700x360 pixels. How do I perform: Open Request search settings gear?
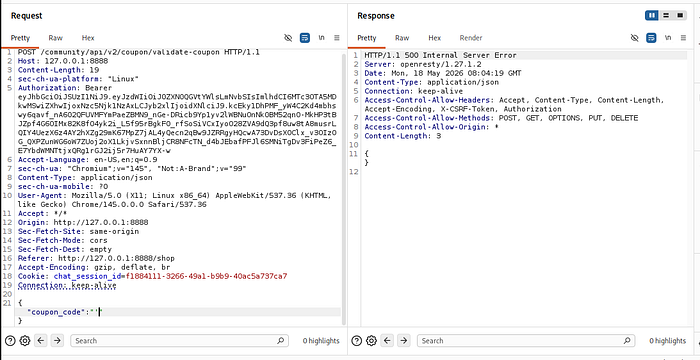click(x=25, y=341)
